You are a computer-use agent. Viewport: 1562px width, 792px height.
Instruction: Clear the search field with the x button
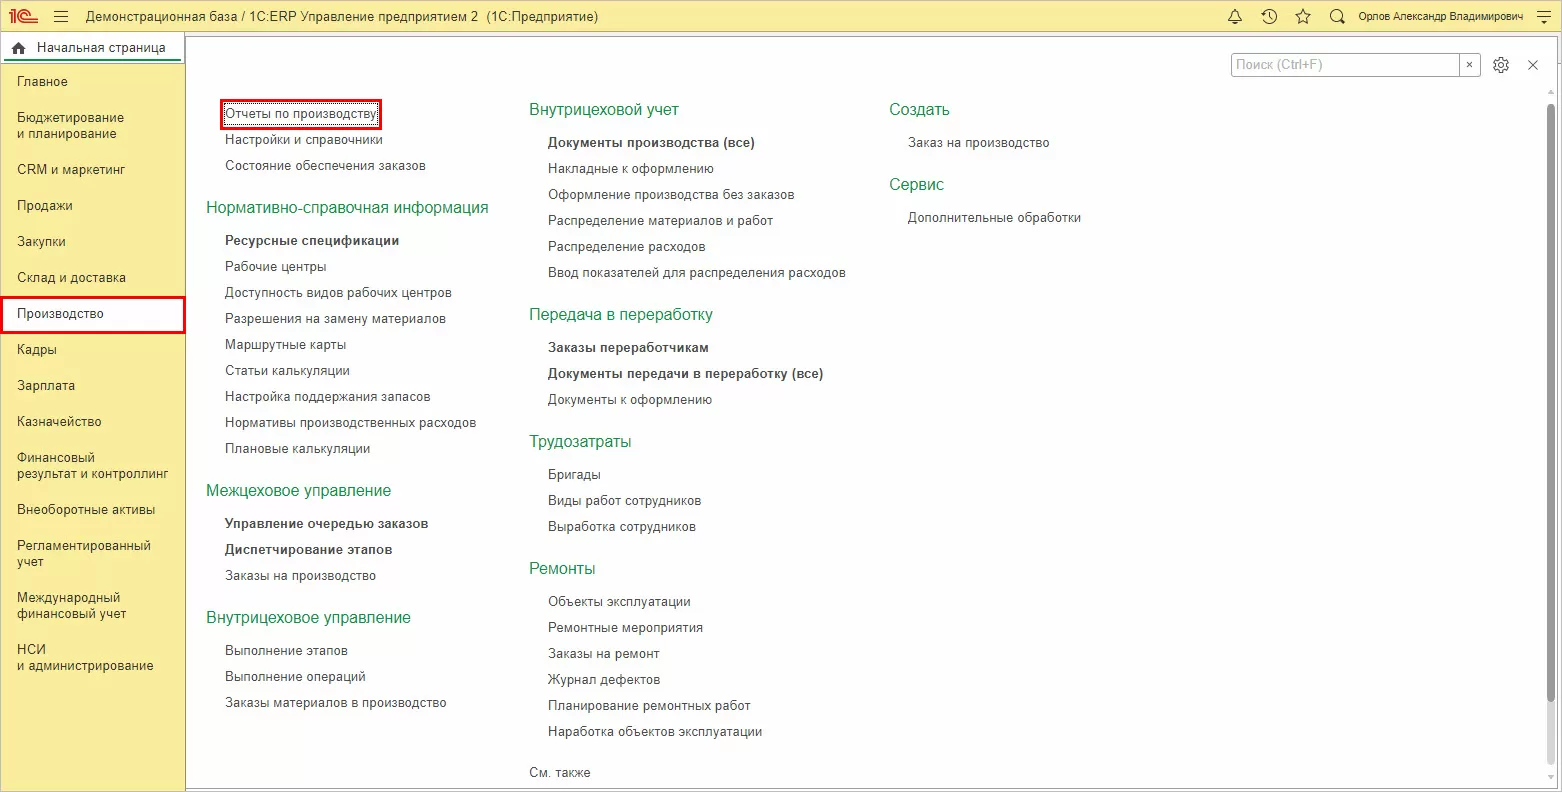[x=1469, y=65]
